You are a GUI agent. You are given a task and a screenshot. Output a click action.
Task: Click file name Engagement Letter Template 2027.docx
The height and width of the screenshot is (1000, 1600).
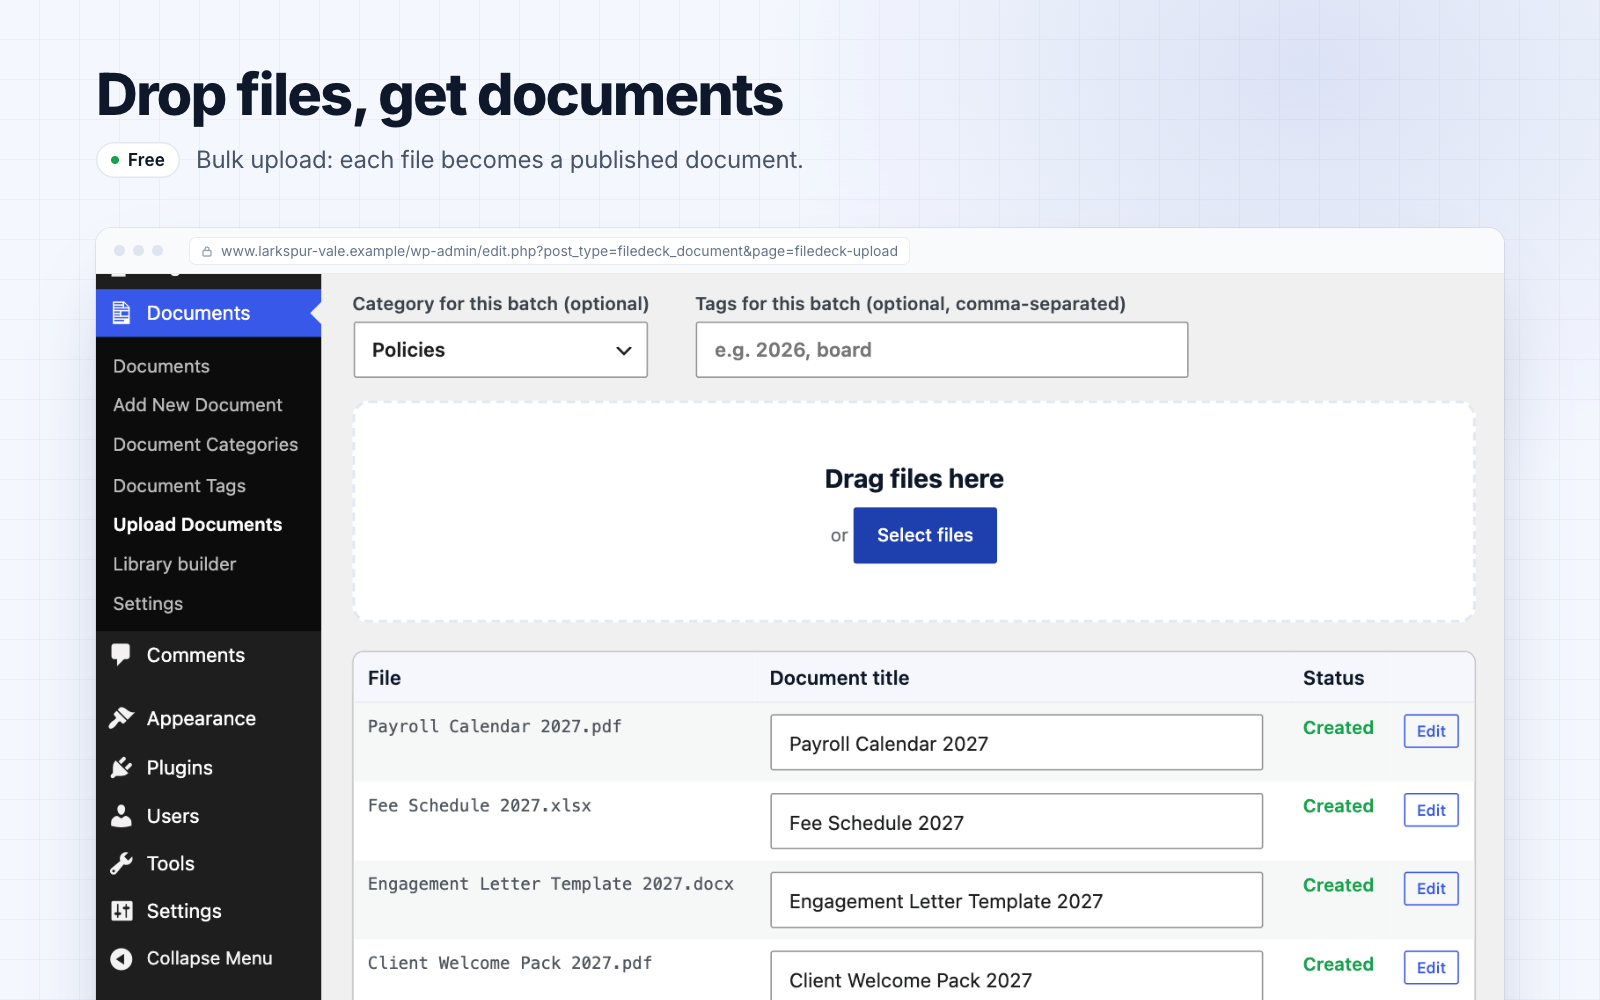[x=551, y=884]
